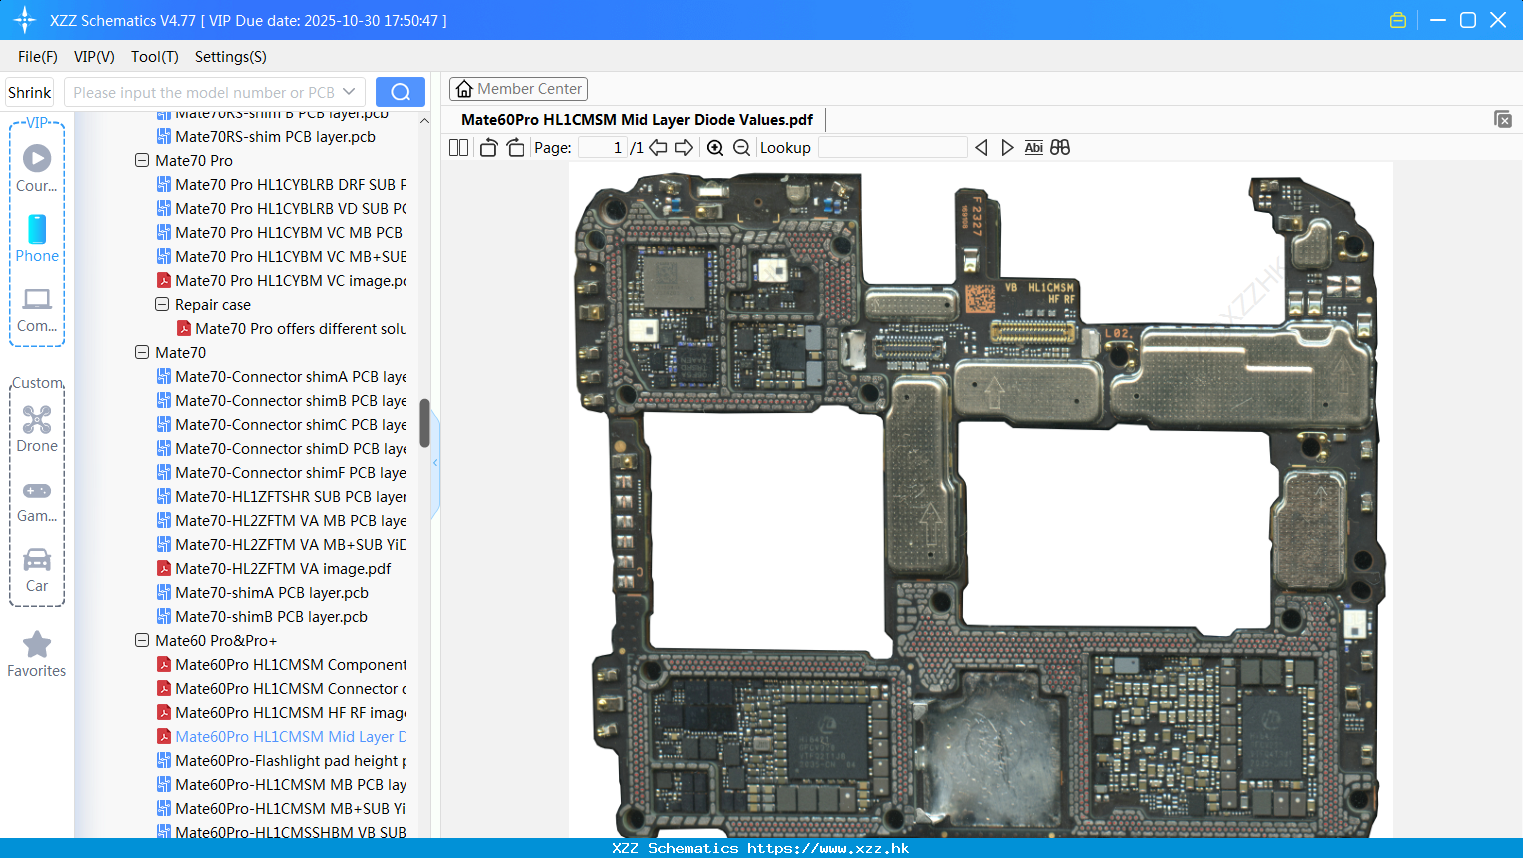Image resolution: width=1523 pixels, height=858 pixels.
Task: Open the Courses sidebar icon
Action: (37, 169)
